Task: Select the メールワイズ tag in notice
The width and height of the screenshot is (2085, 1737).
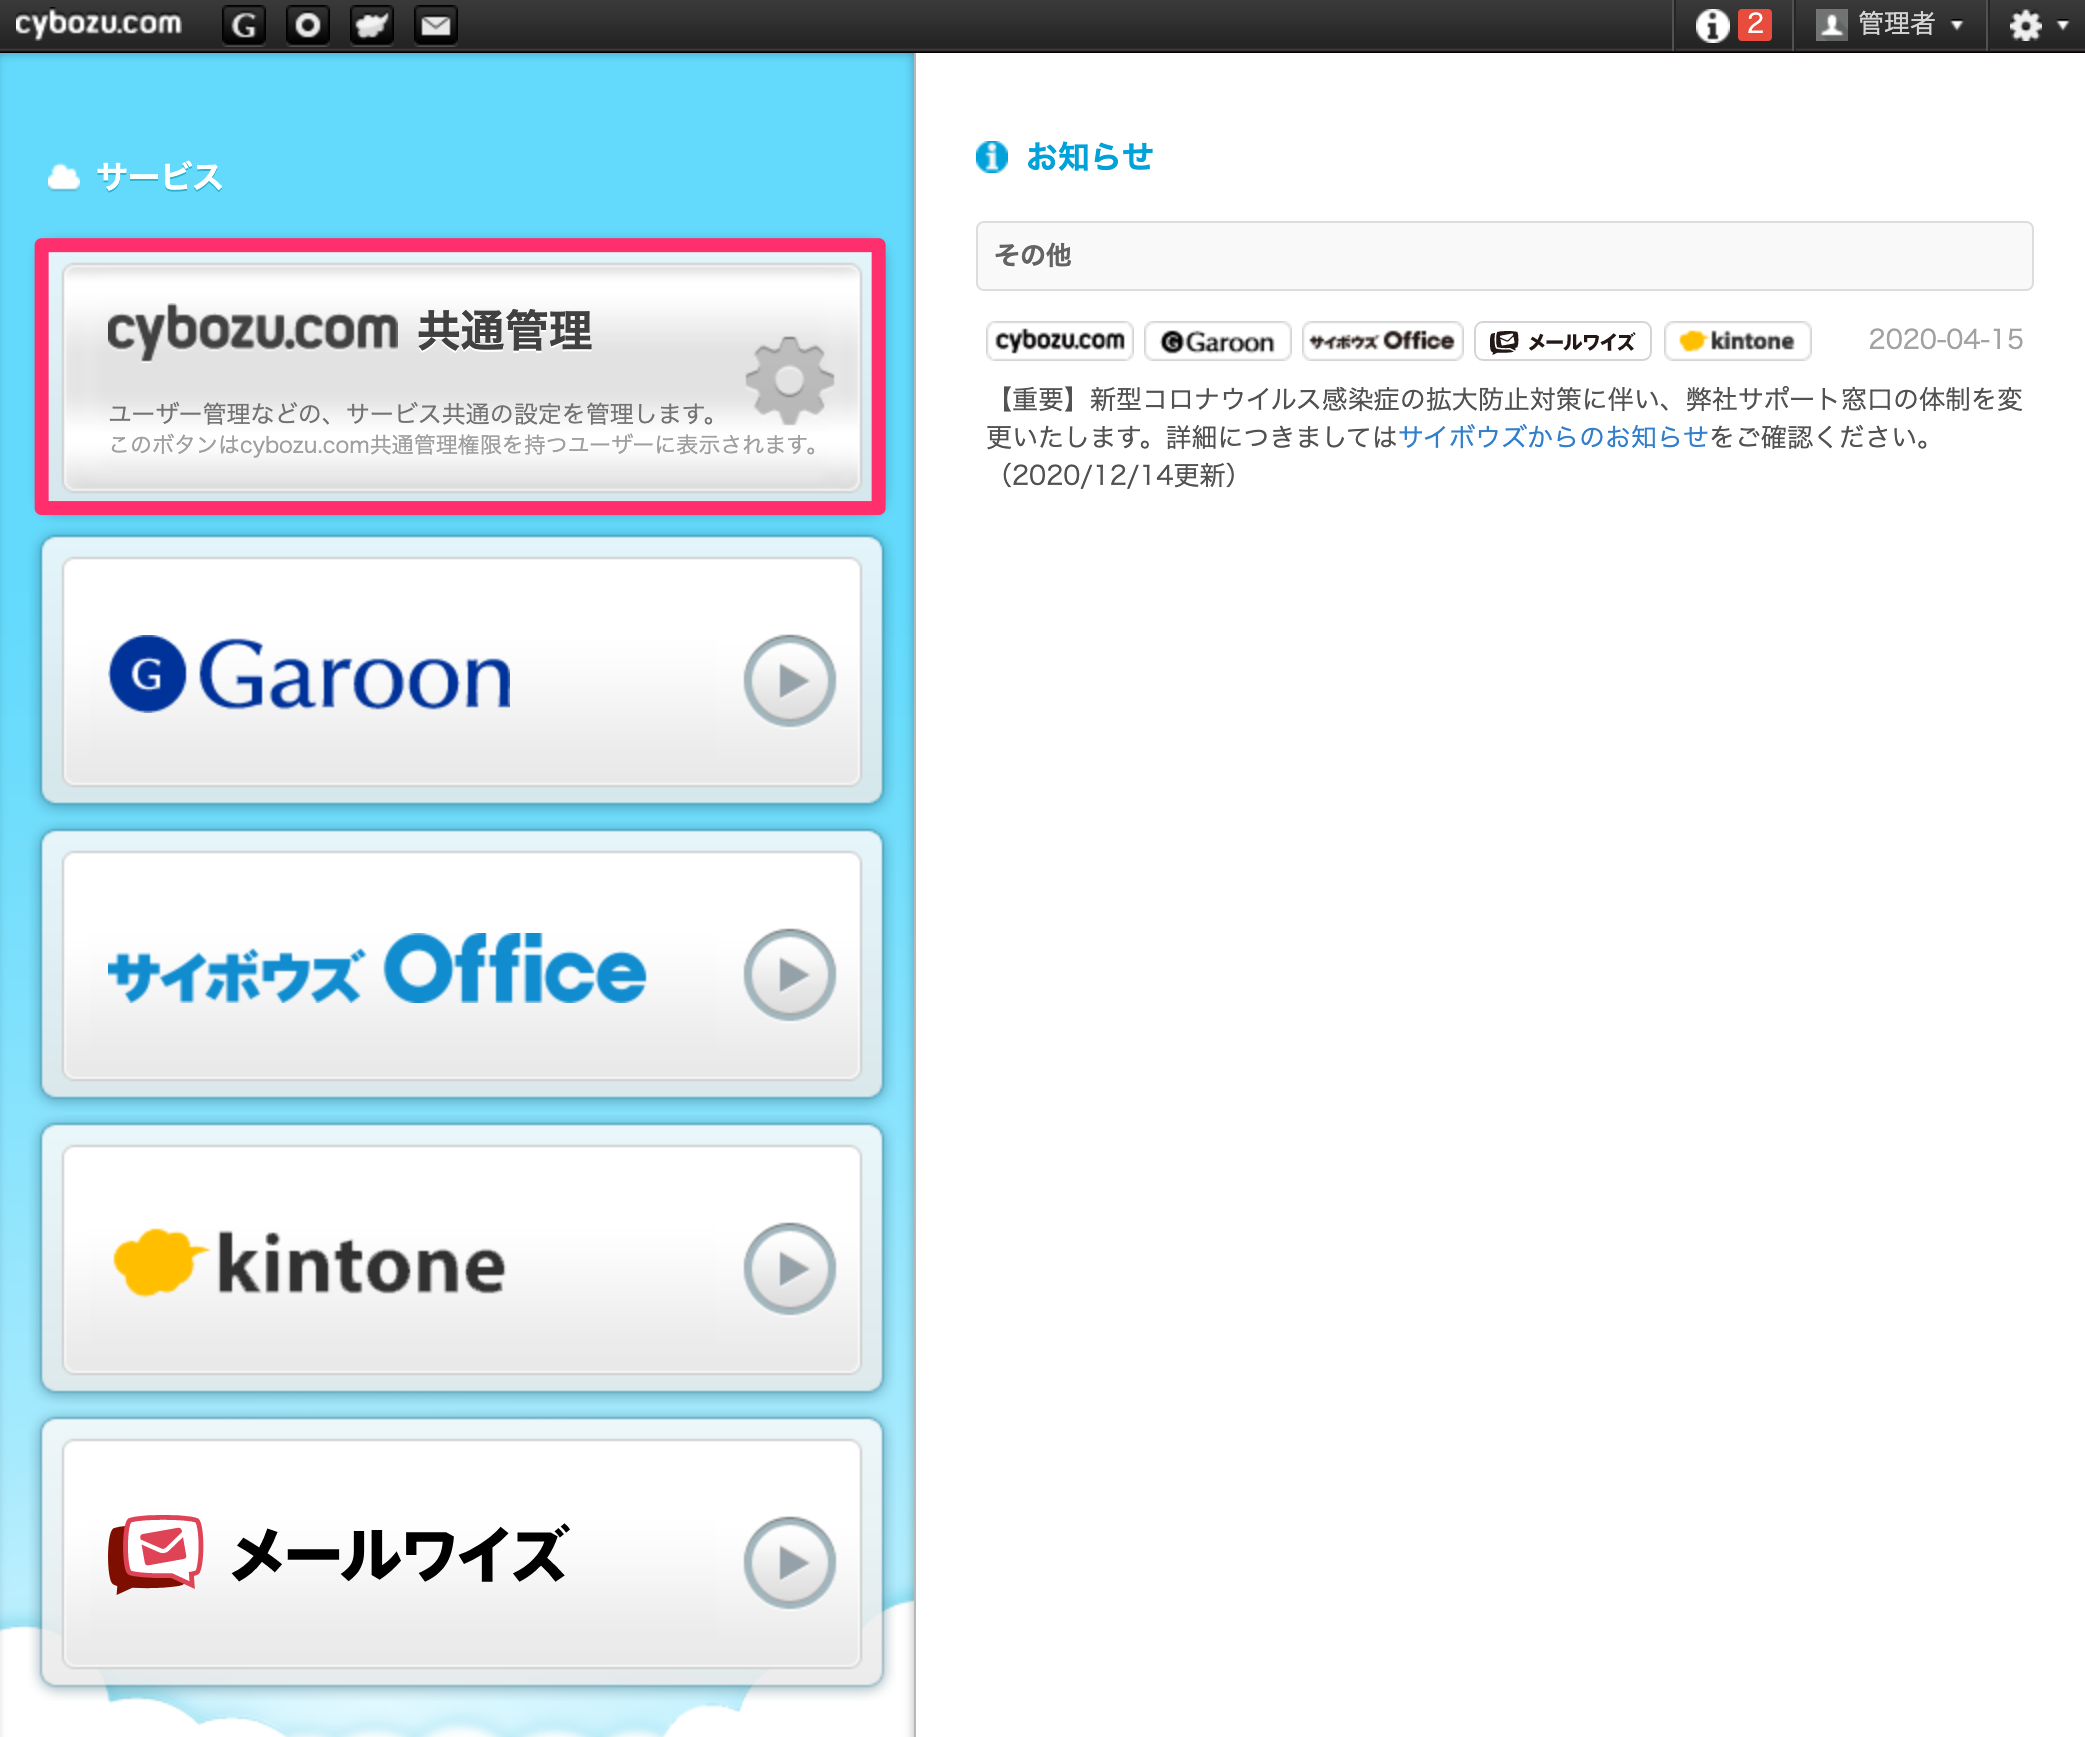Action: click(x=1563, y=341)
